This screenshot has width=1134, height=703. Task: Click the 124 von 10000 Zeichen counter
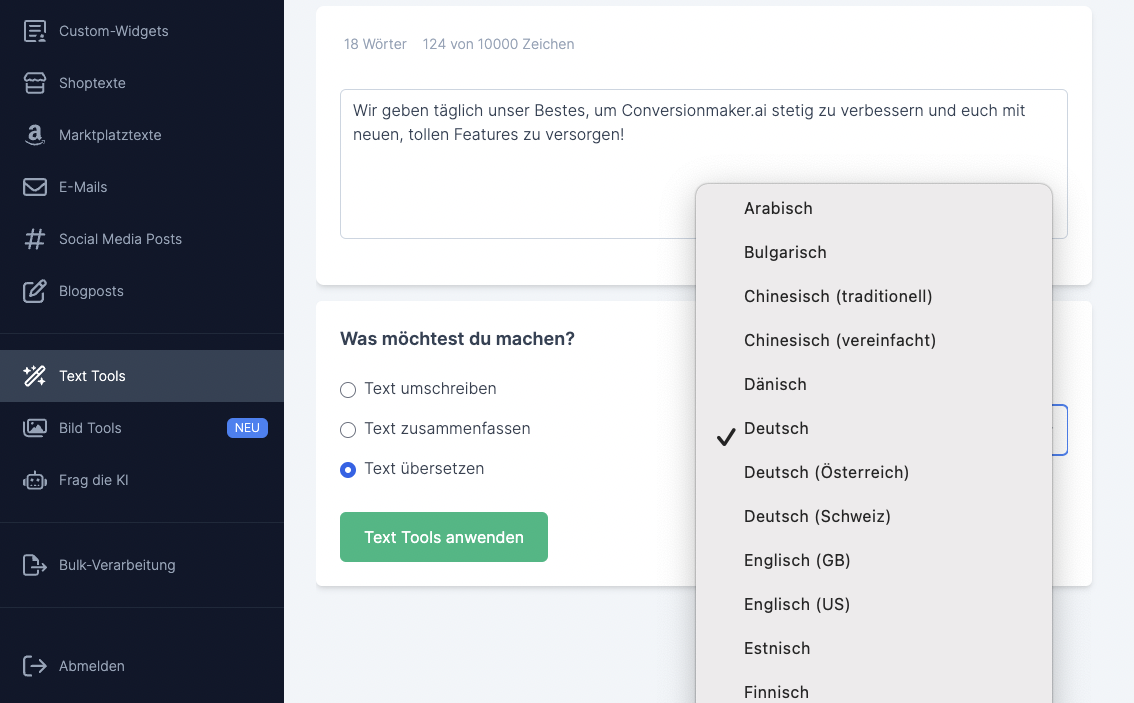[x=498, y=44]
